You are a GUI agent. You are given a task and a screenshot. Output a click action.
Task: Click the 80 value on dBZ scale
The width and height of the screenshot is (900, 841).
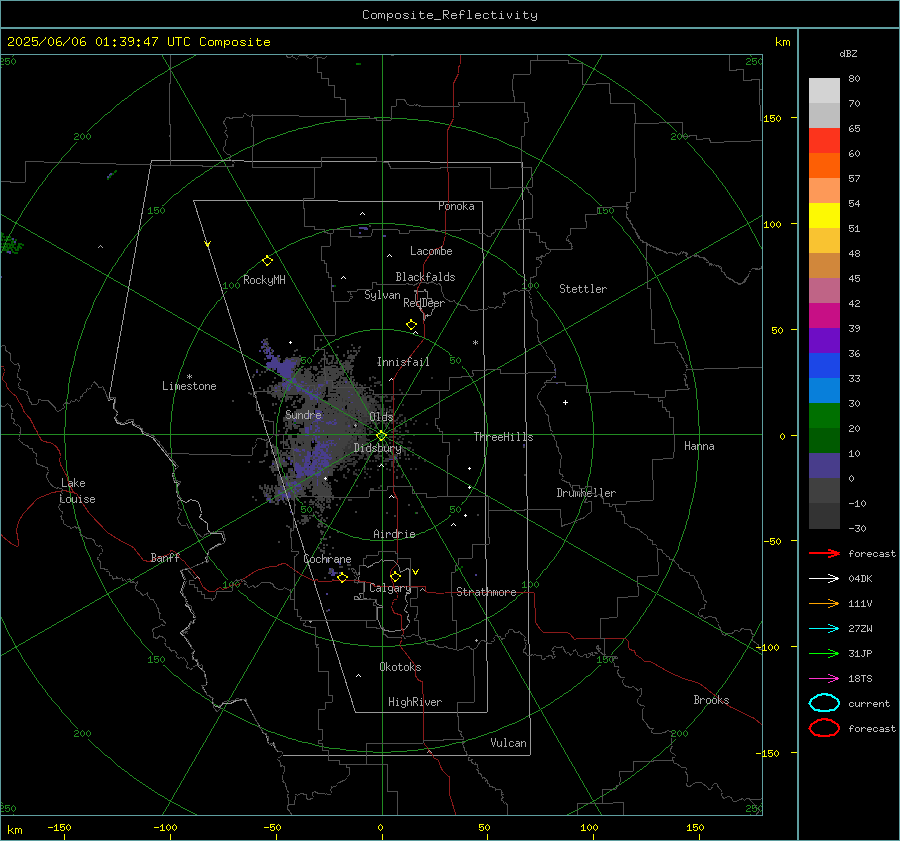854,78
